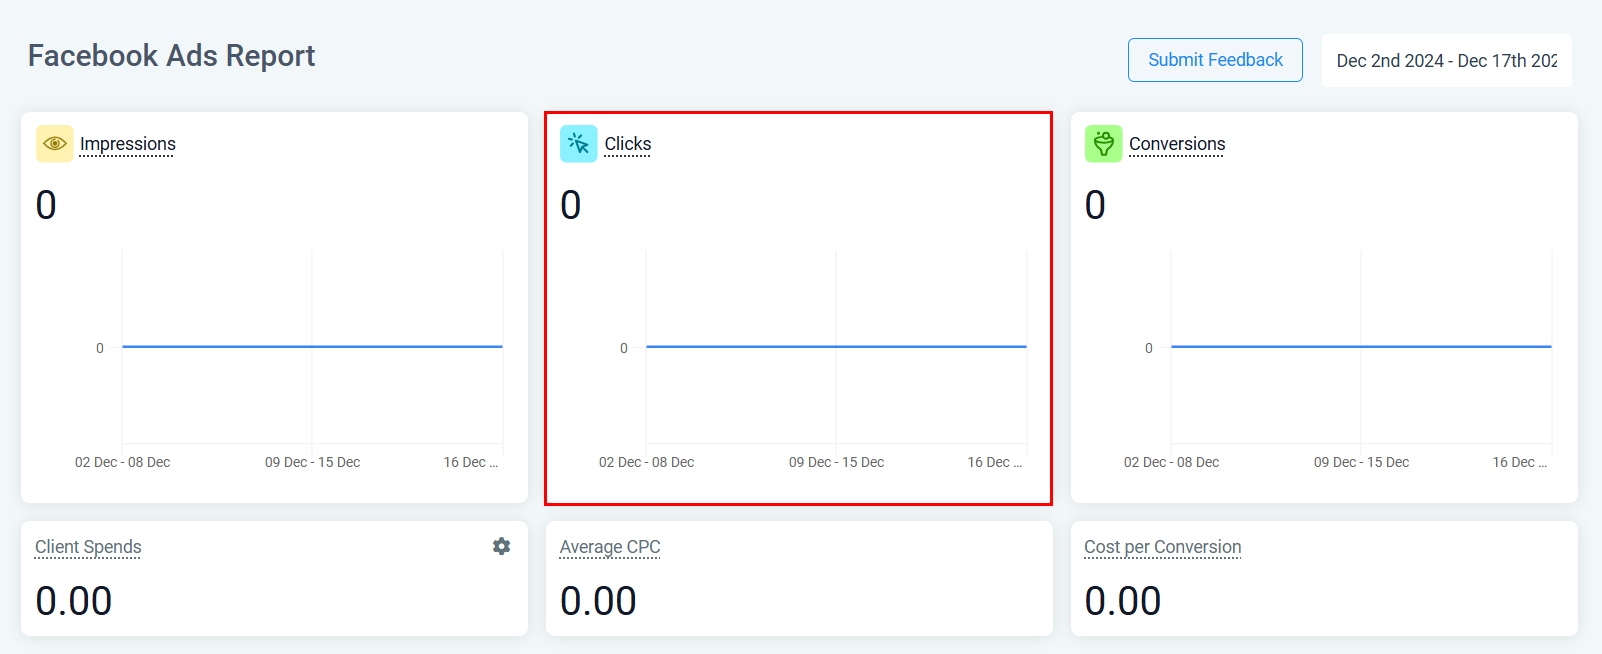Click the Average CPC label

tap(610, 547)
